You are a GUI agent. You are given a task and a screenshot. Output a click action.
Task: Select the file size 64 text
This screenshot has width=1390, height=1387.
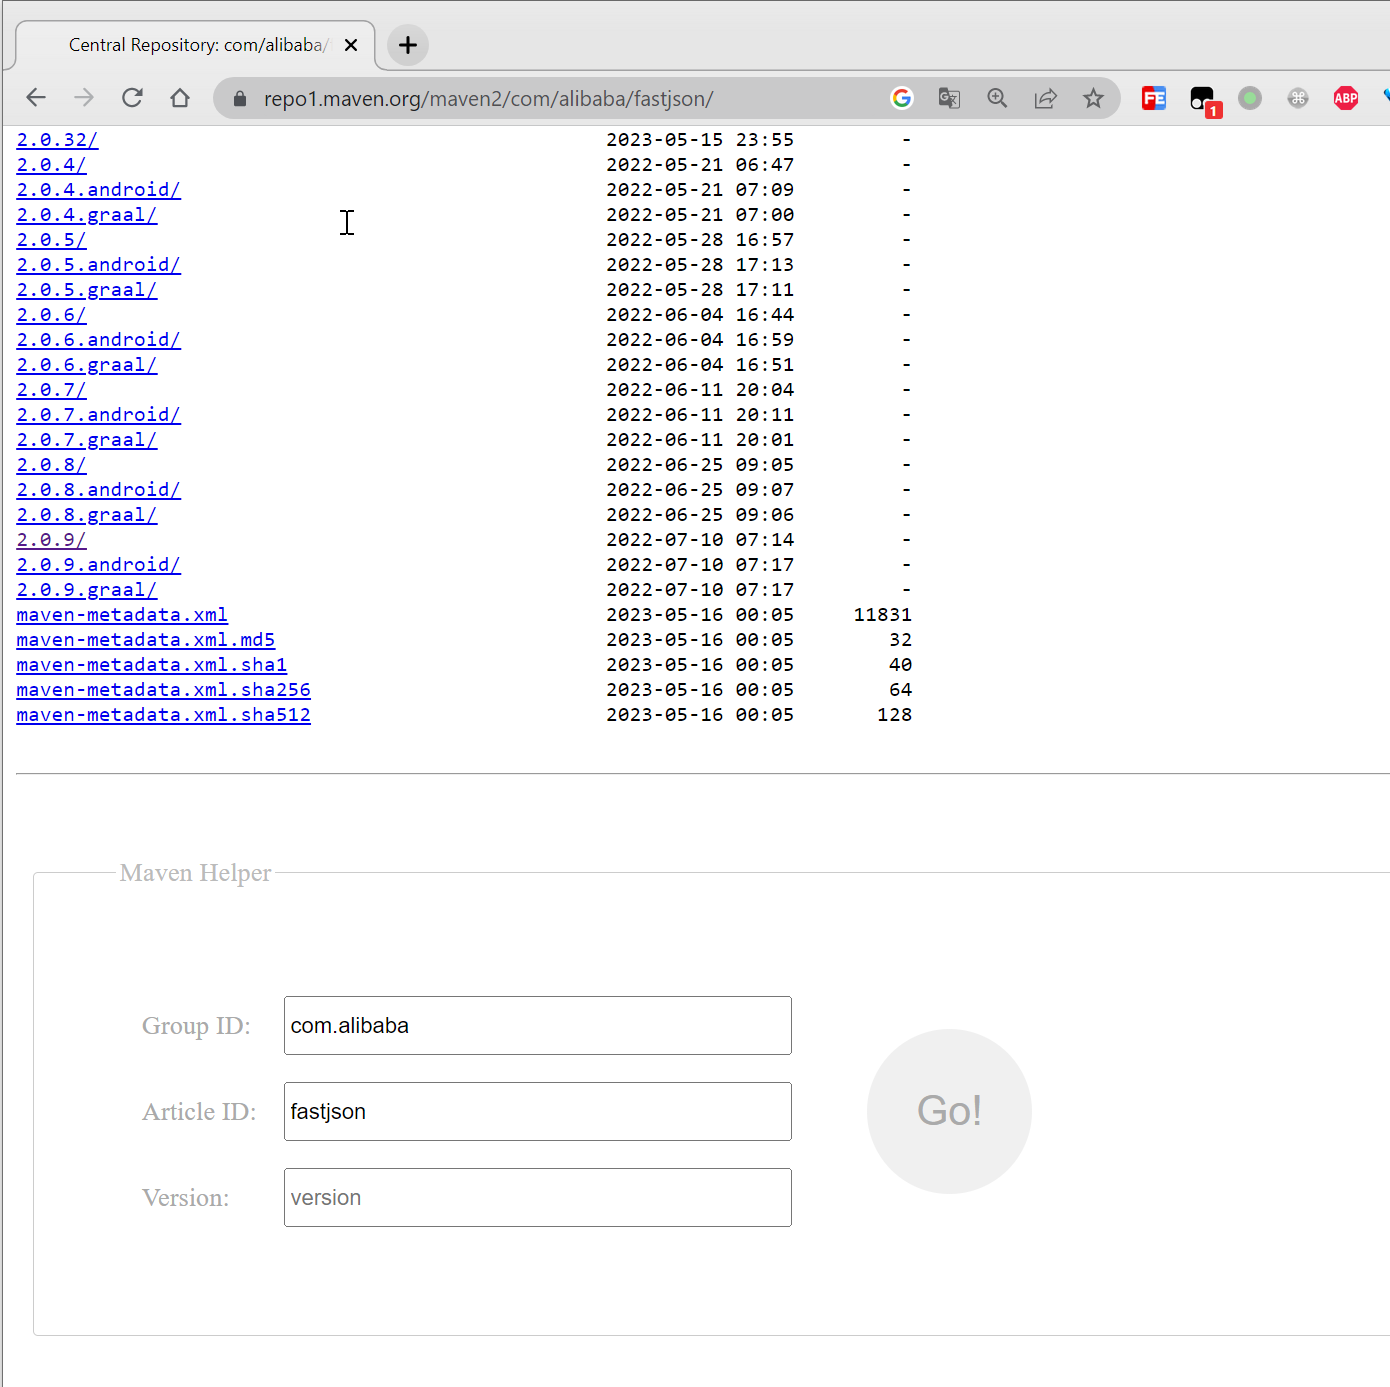coord(900,690)
